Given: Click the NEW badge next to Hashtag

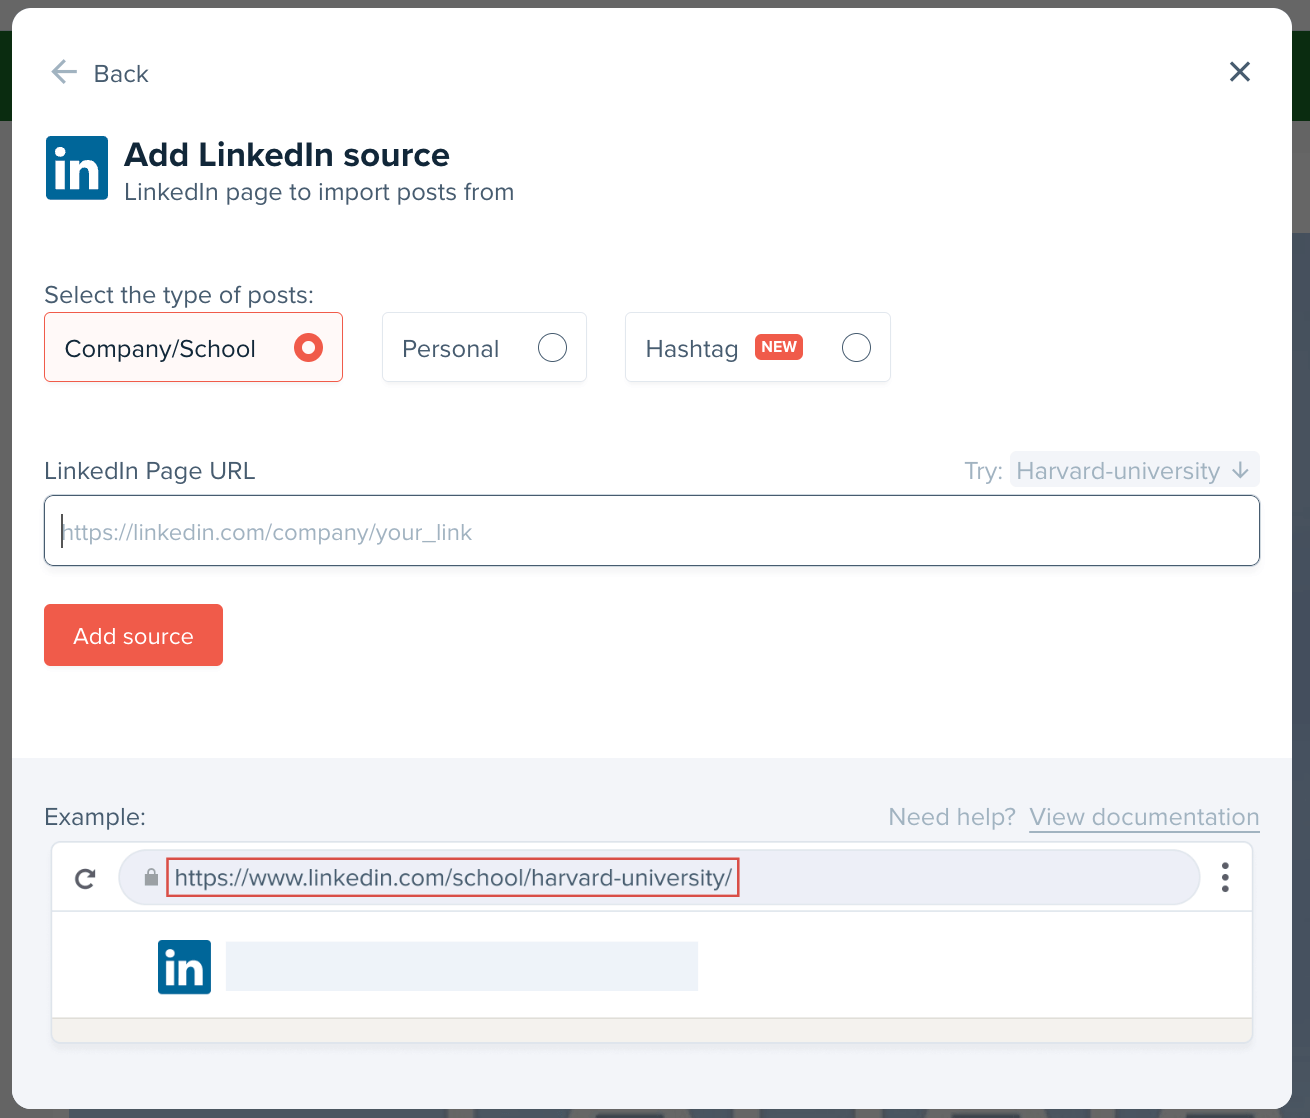Looking at the screenshot, I should (778, 347).
